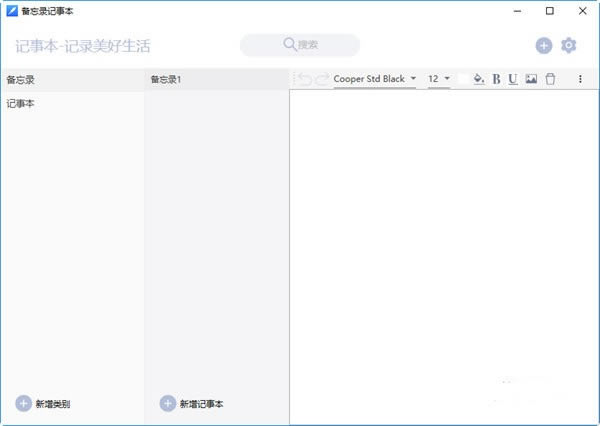Image resolution: width=600 pixels, height=426 pixels.
Task: Click the 搜索 search field
Action: click(x=300, y=45)
